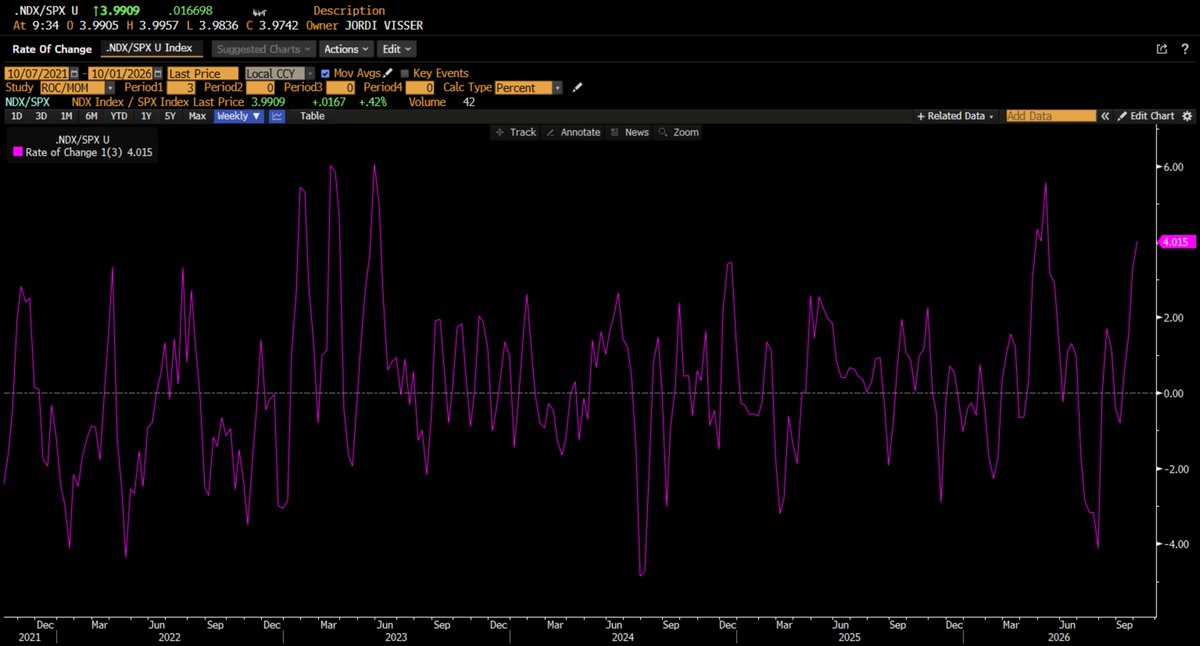The width and height of the screenshot is (1200, 646).
Task: Select the 1D range tab
Action: 17,116
